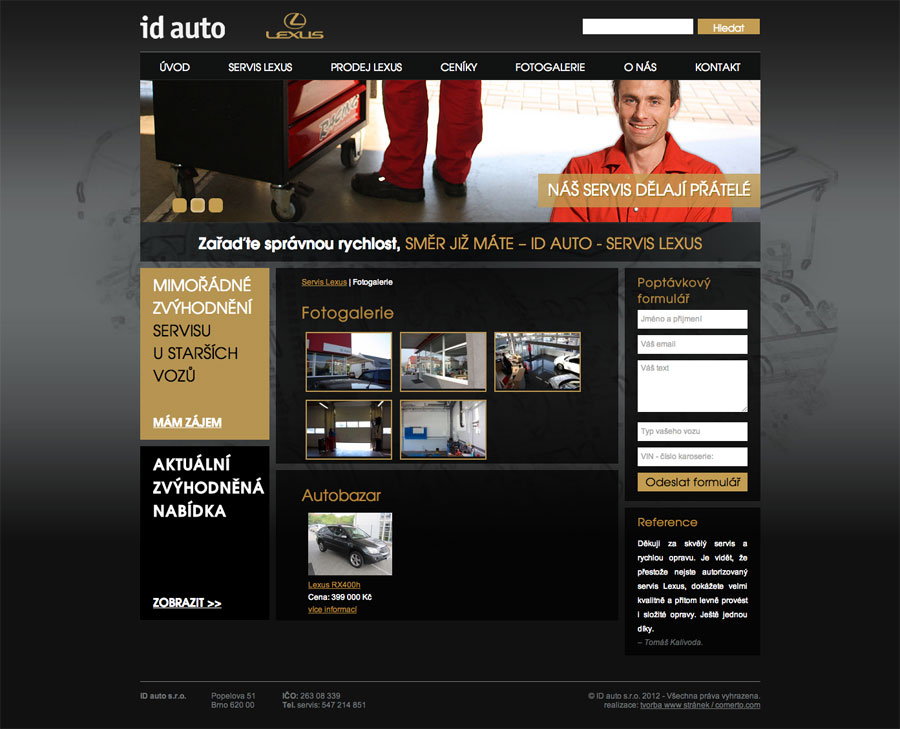900x729 pixels.
Task: Open the ÚVOD menu item
Action: 174,67
